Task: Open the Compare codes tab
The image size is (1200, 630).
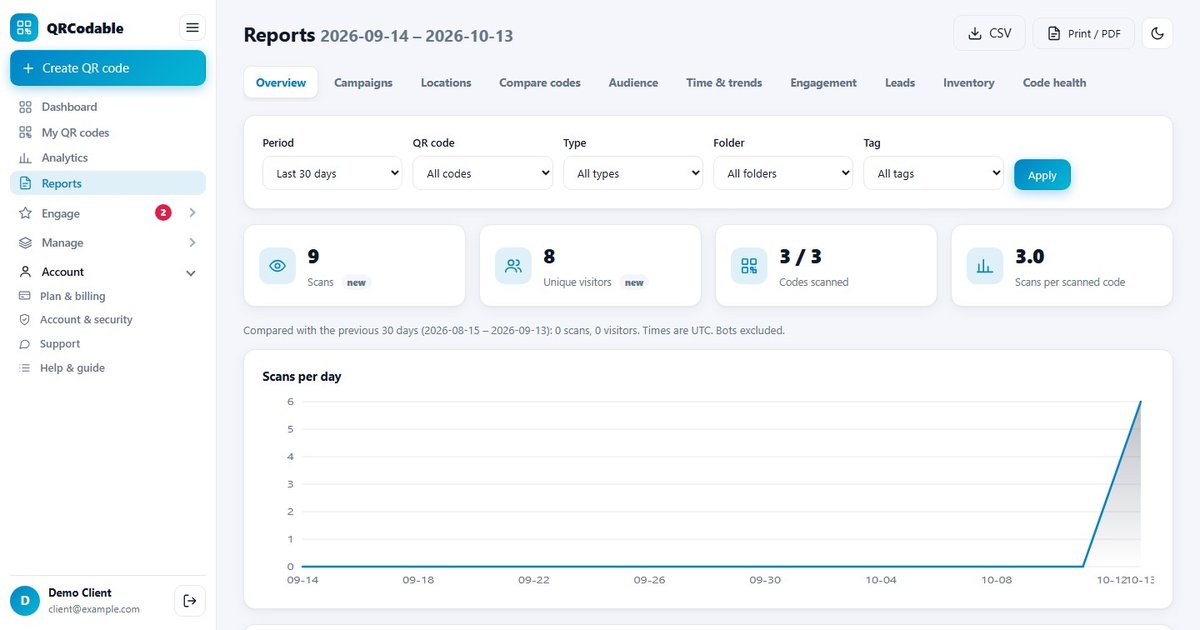Action: coord(540,83)
